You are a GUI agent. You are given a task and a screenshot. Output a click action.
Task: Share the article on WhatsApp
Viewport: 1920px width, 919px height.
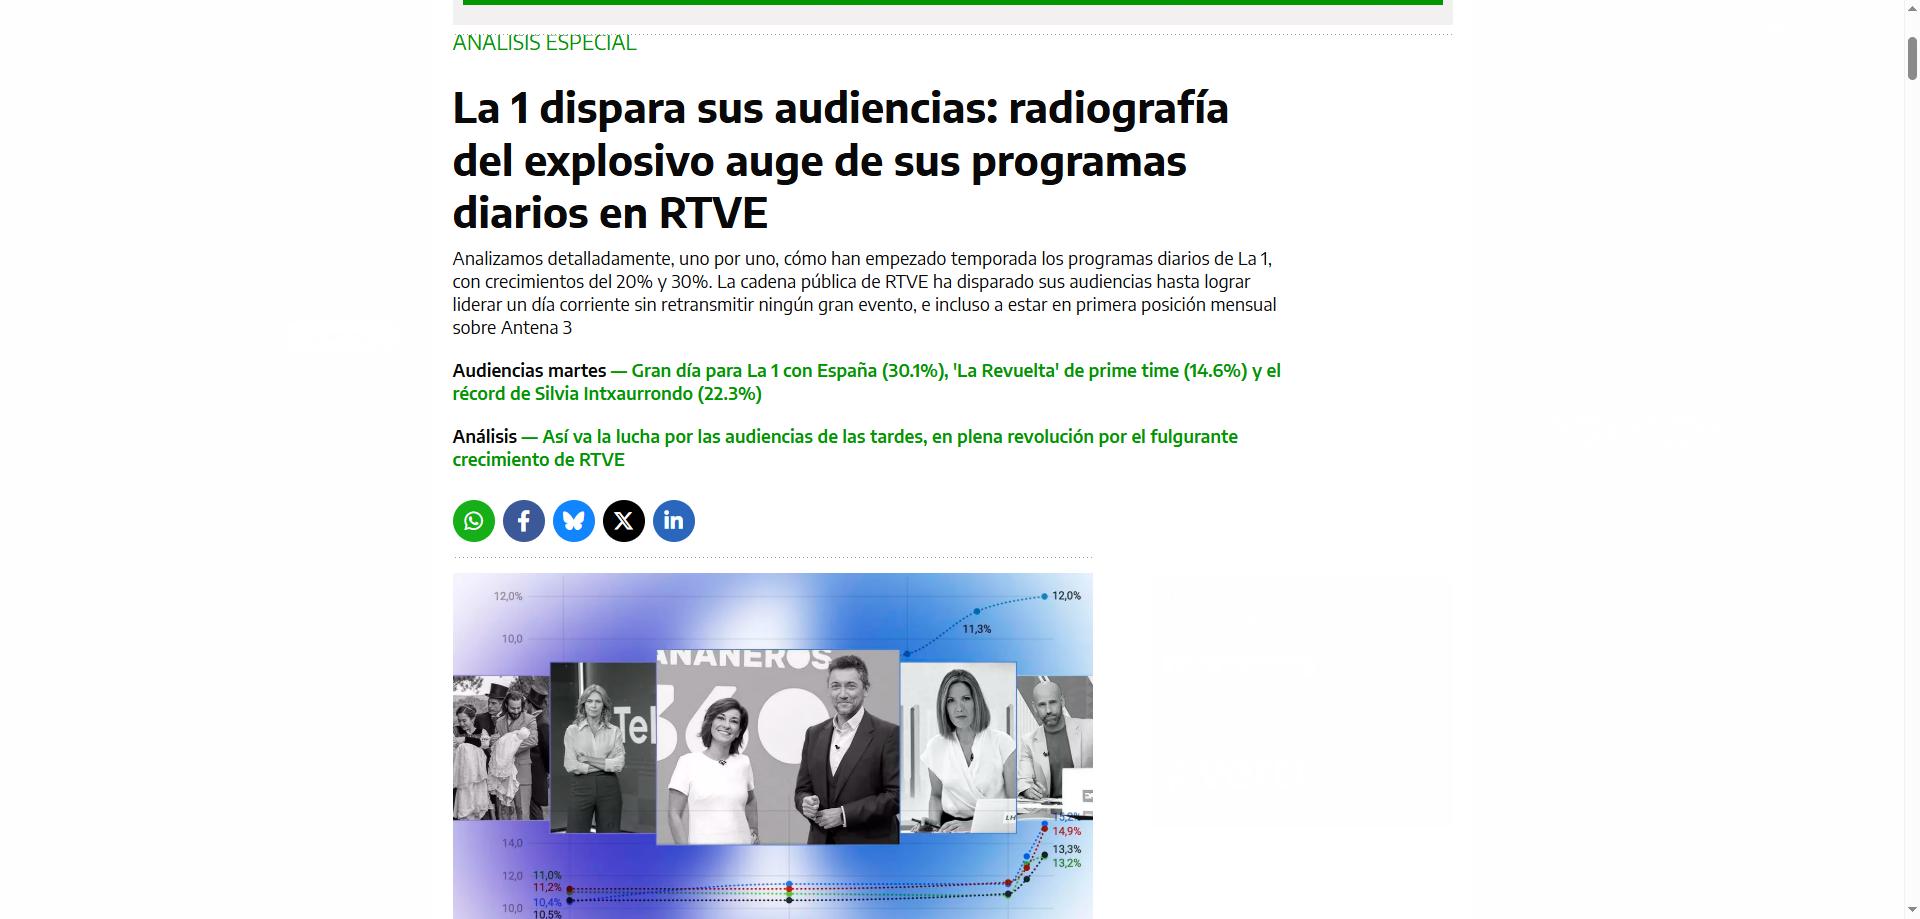pyautogui.click(x=473, y=521)
